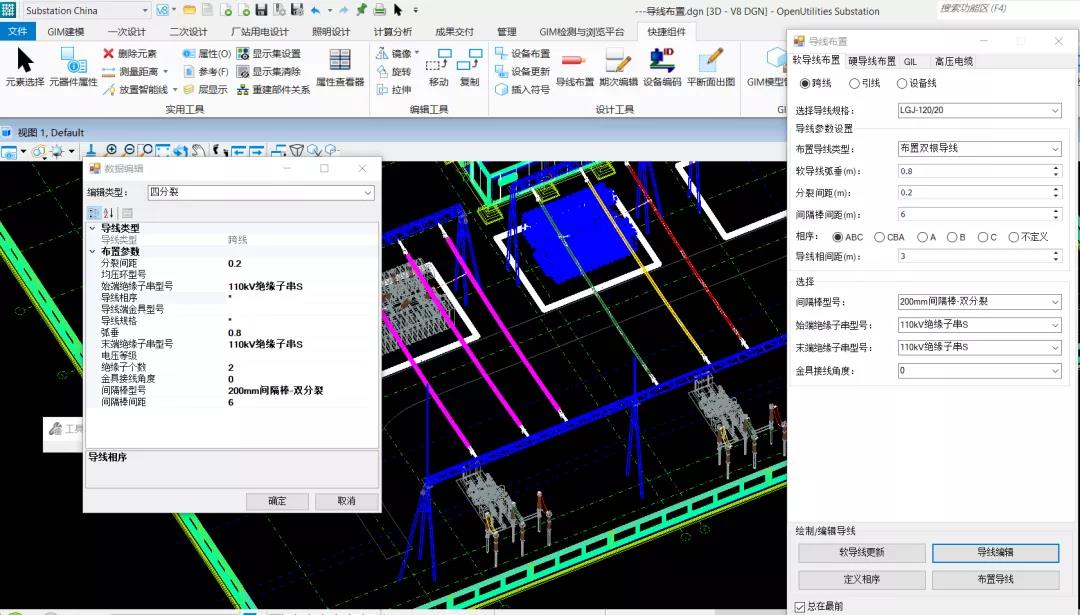Open the 期次编辑 tool
1080x615 pixels.
(618, 67)
